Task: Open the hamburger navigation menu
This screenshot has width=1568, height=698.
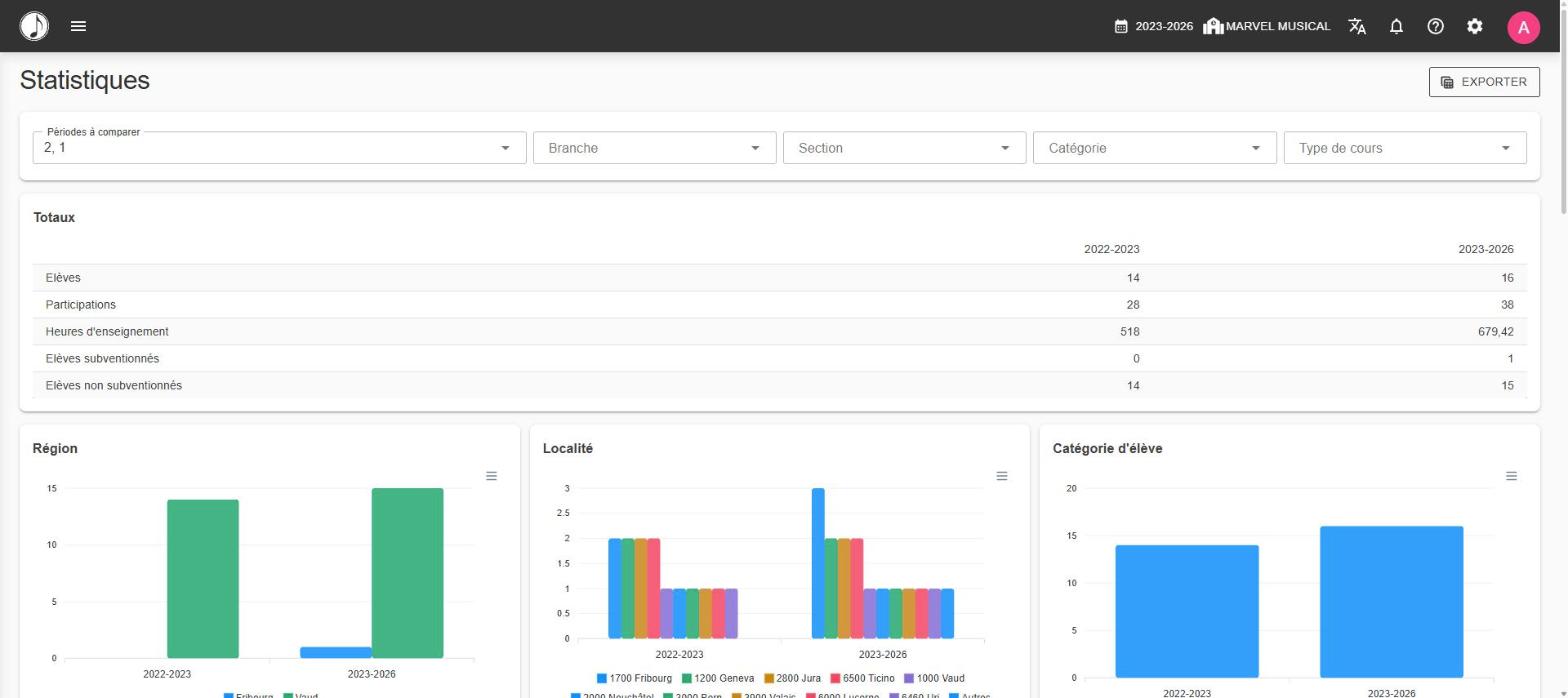Action: (x=78, y=26)
